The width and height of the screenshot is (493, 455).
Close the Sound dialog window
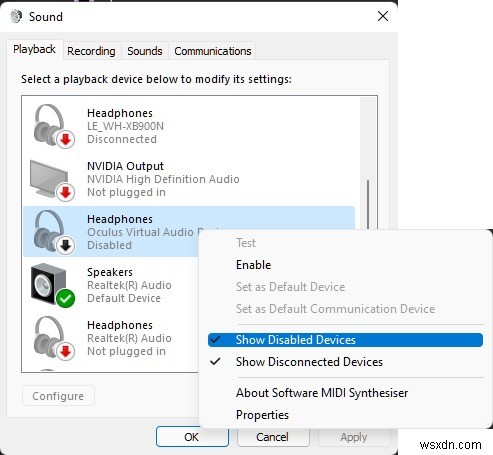coord(383,16)
